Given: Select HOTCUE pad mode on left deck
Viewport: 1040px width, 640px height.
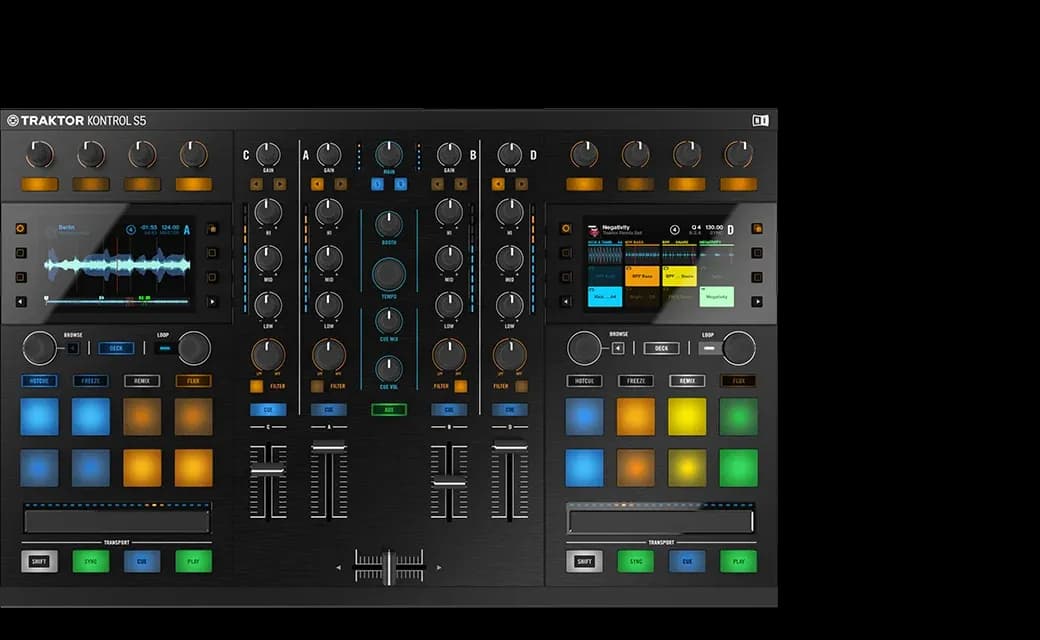Looking at the screenshot, I should coord(39,381).
